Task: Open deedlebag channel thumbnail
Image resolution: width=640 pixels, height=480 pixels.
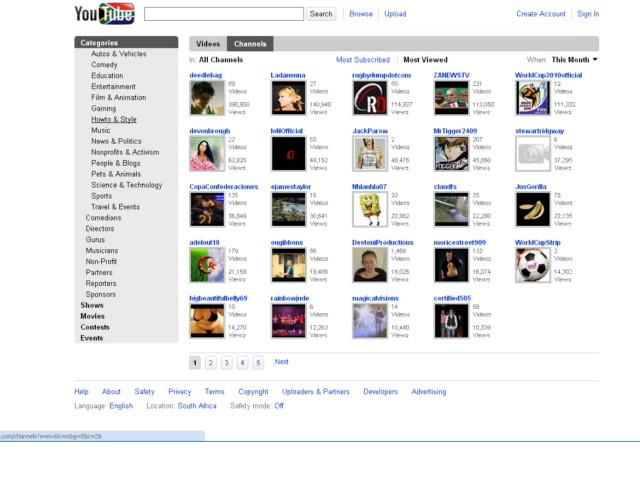Action: pos(207,98)
